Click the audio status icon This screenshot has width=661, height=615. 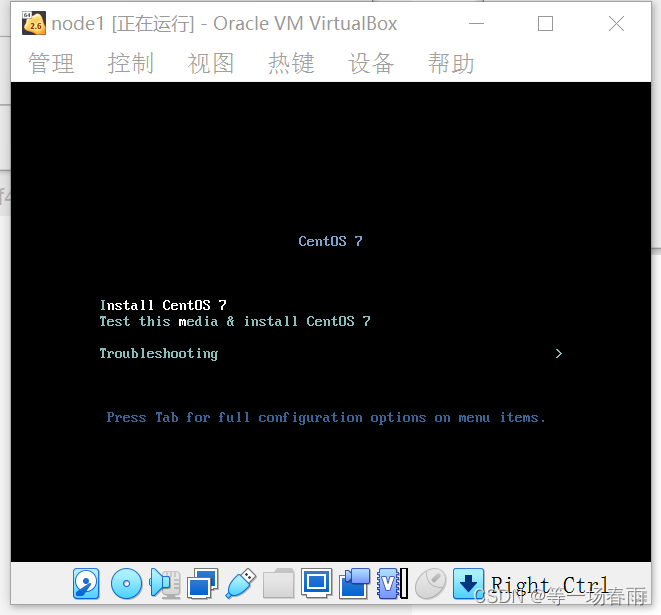(x=165, y=584)
